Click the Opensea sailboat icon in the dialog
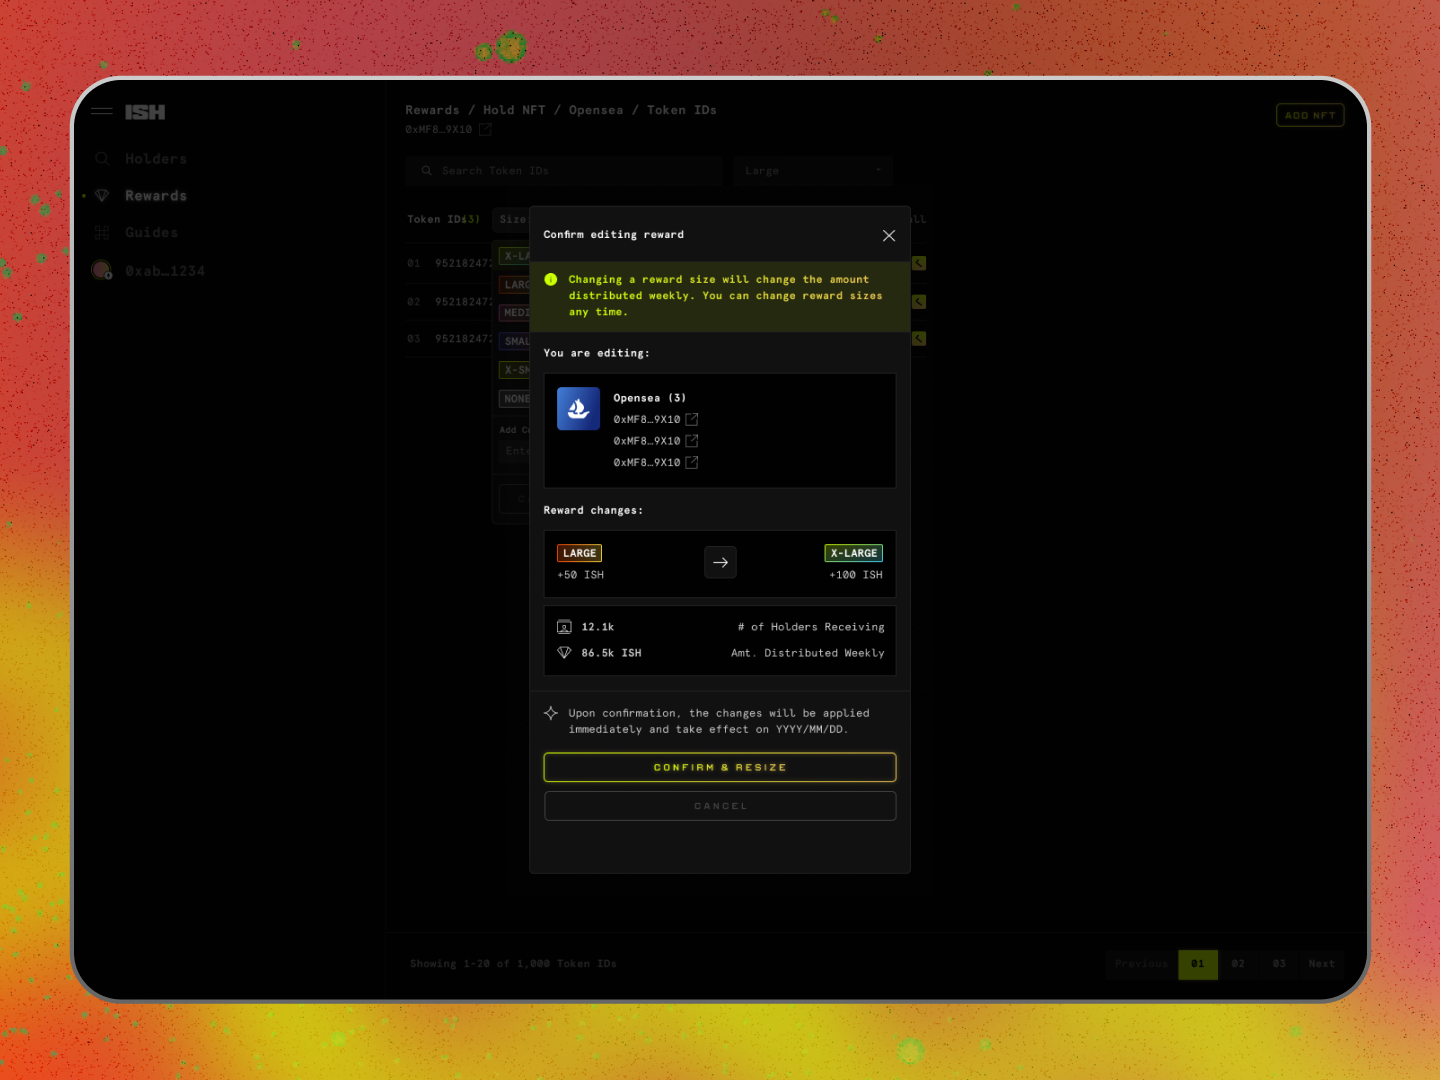Viewport: 1440px width, 1080px height. pos(578,408)
